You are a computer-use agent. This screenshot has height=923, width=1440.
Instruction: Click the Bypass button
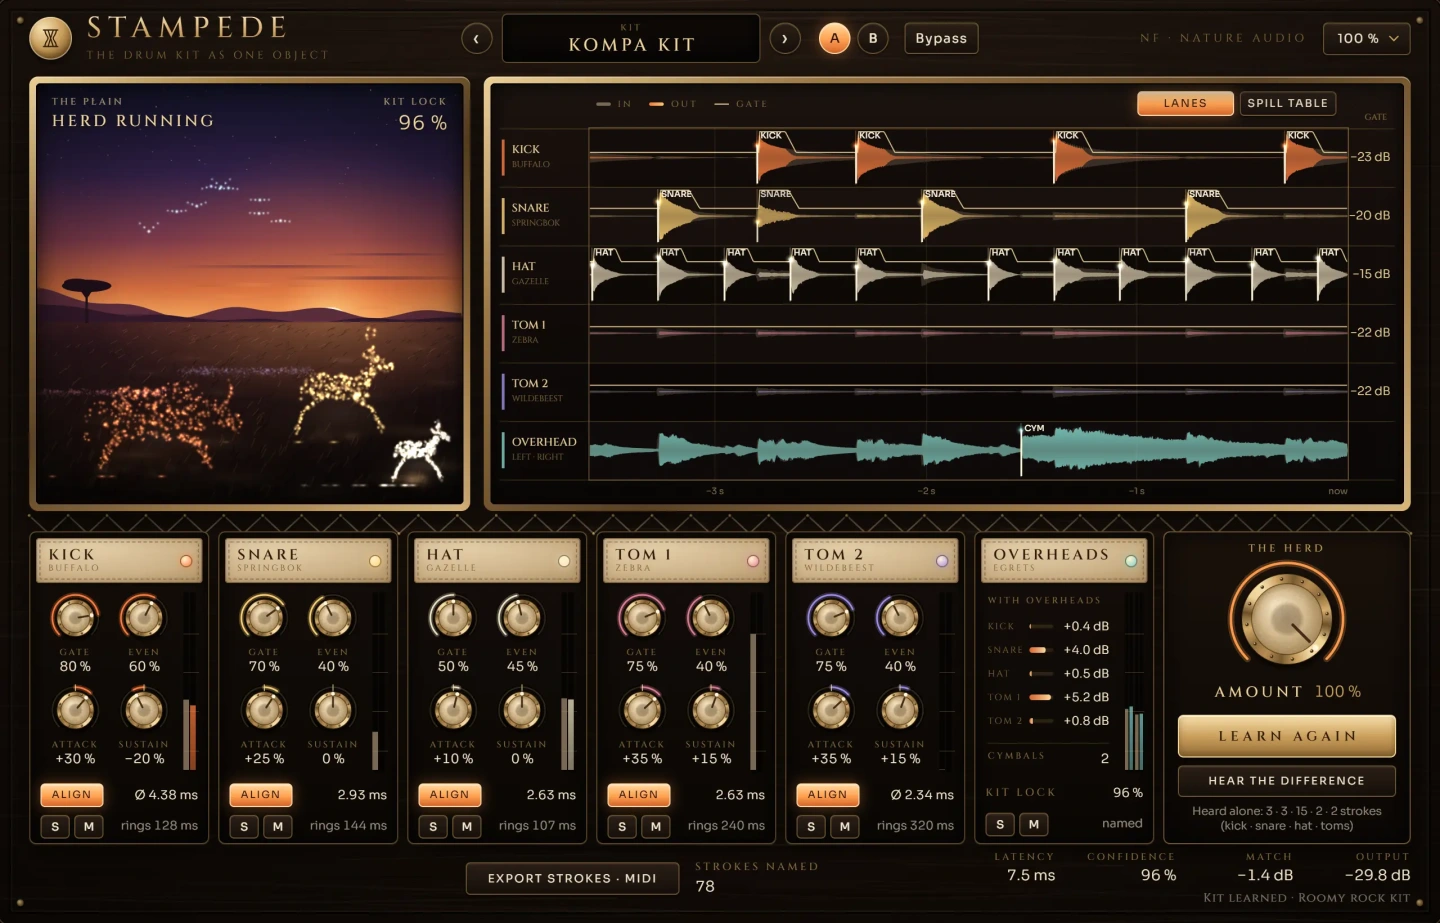941,38
